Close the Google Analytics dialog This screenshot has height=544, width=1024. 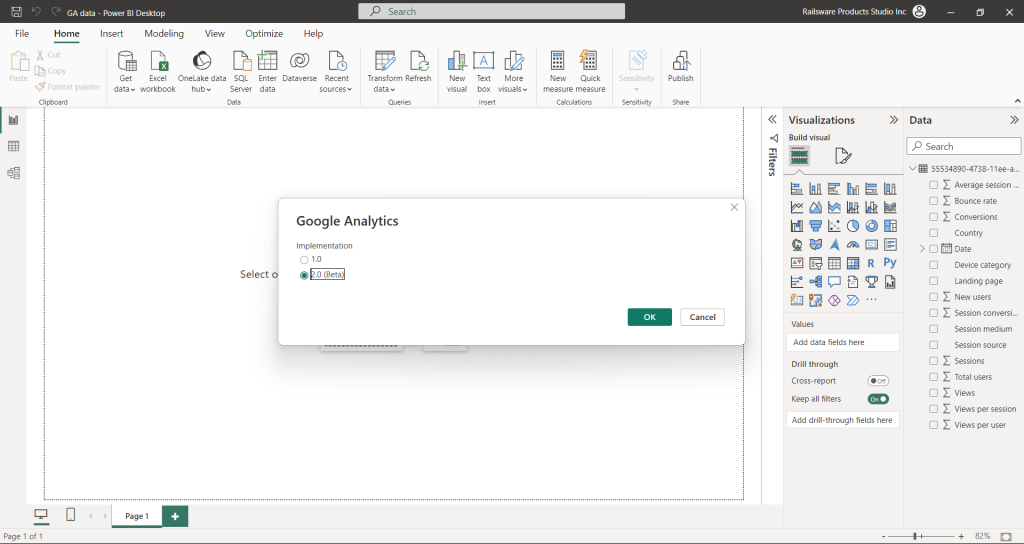[x=734, y=207]
